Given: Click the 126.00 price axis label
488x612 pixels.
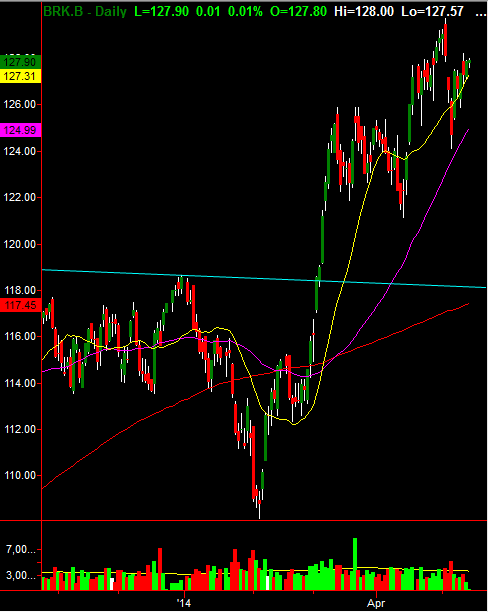Looking at the screenshot, I should click(20, 104).
